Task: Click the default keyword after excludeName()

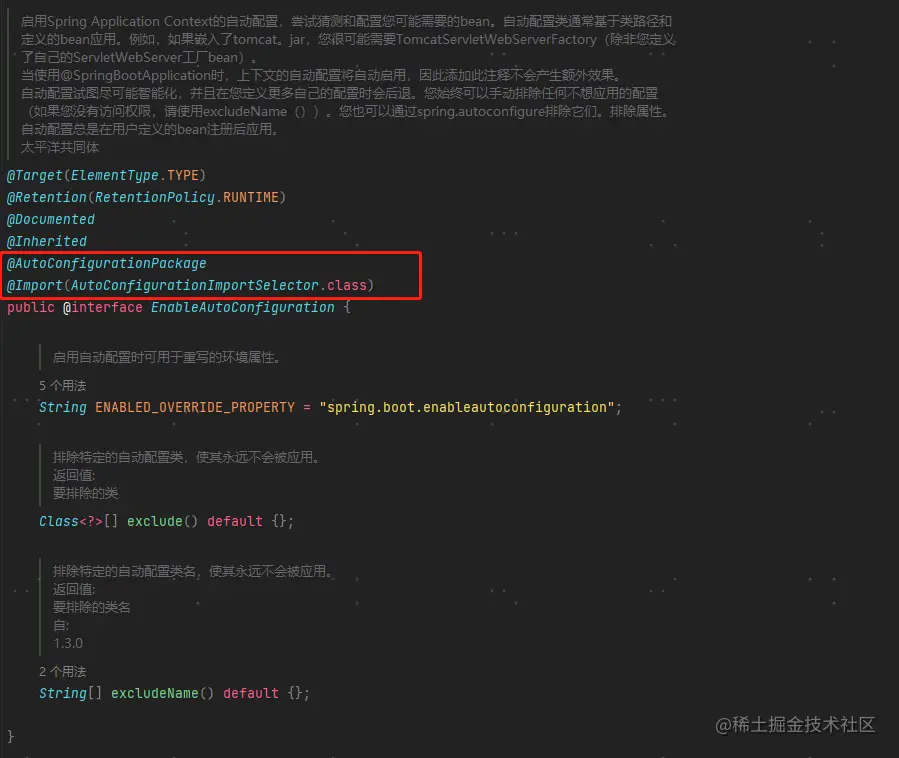Action: coord(251,694)
